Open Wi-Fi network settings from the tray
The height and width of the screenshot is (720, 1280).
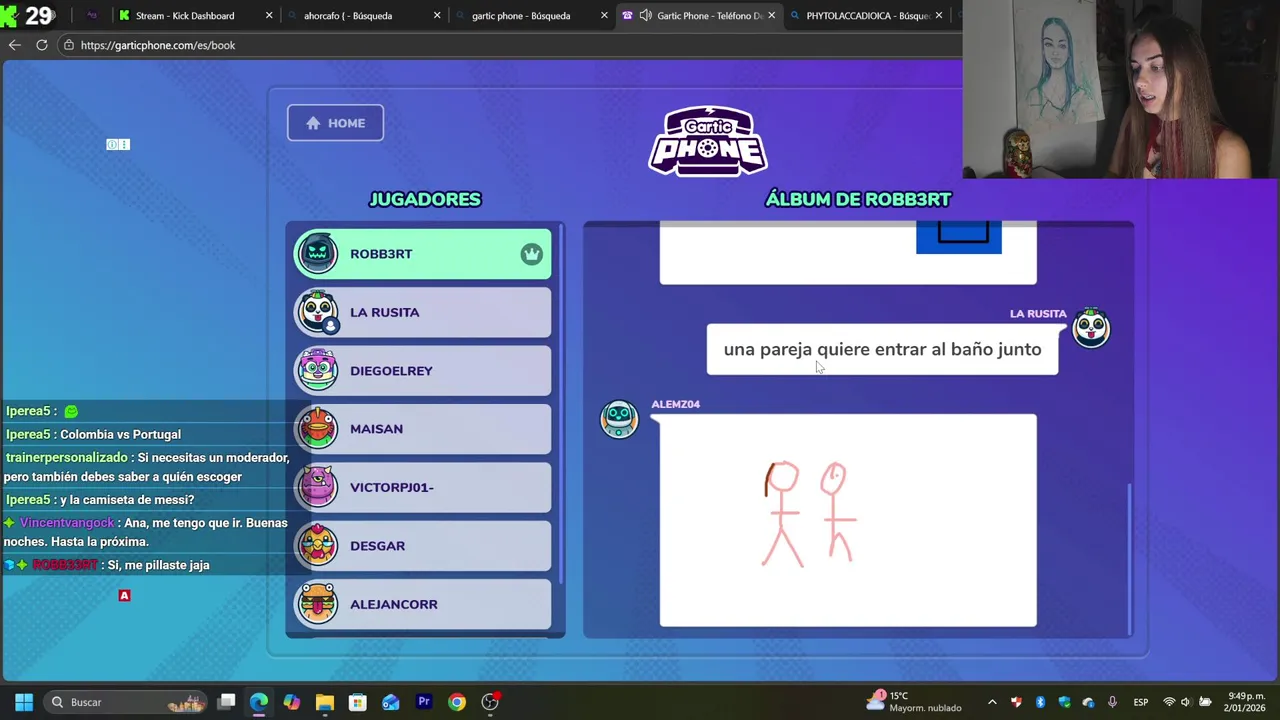(1168, 702)
